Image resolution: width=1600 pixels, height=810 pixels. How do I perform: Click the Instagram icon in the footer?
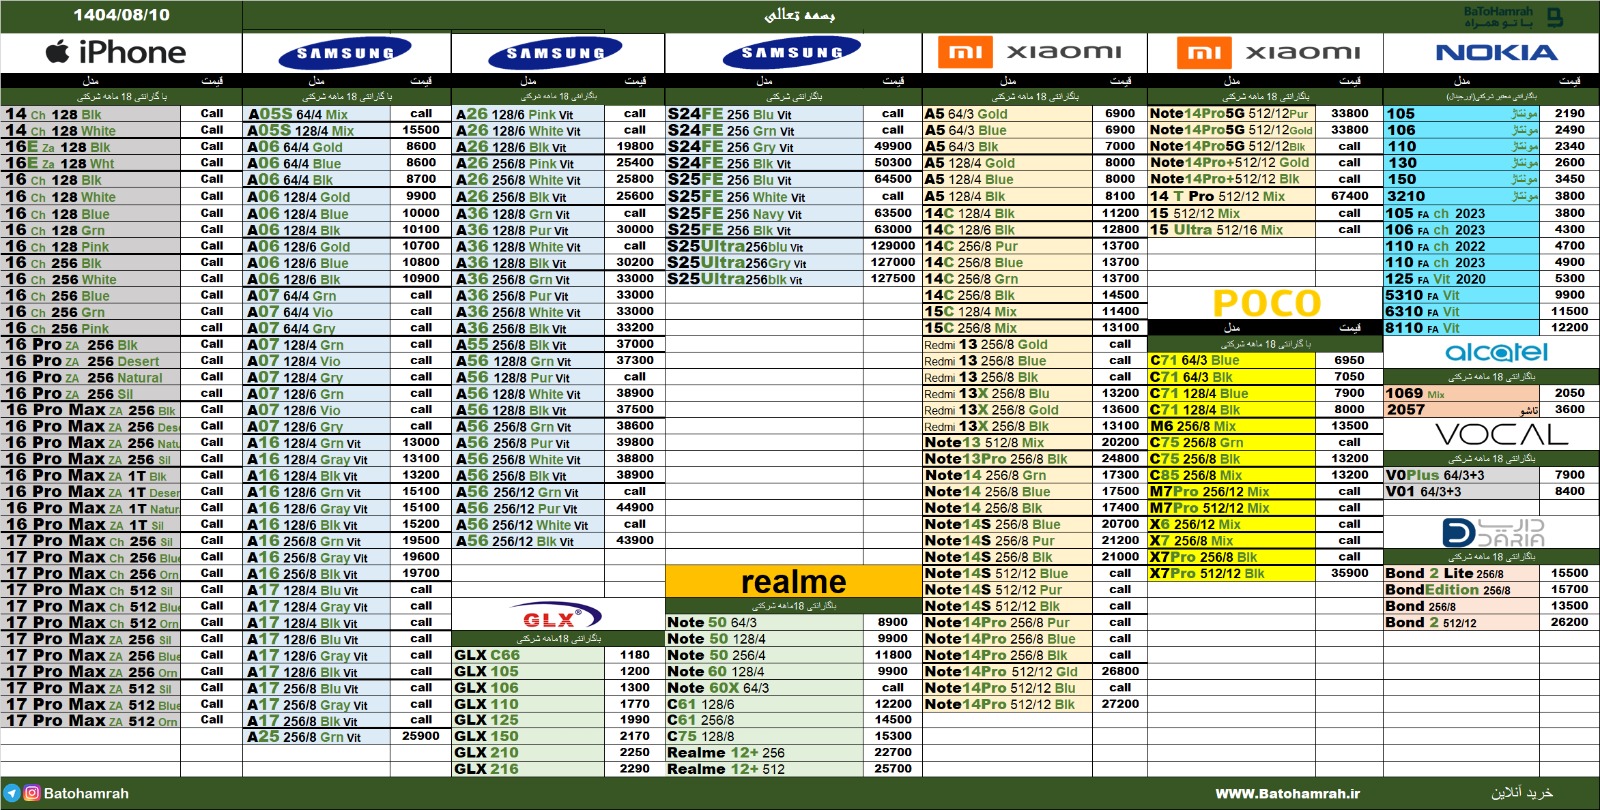pos(32,793)
